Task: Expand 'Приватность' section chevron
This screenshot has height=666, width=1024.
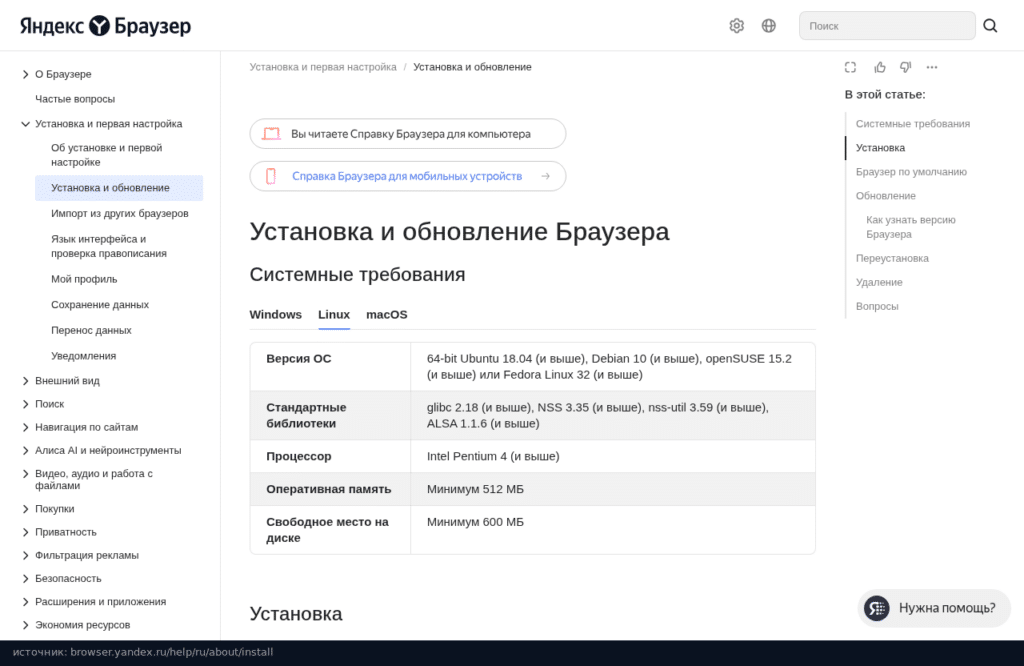Action: 25,532
